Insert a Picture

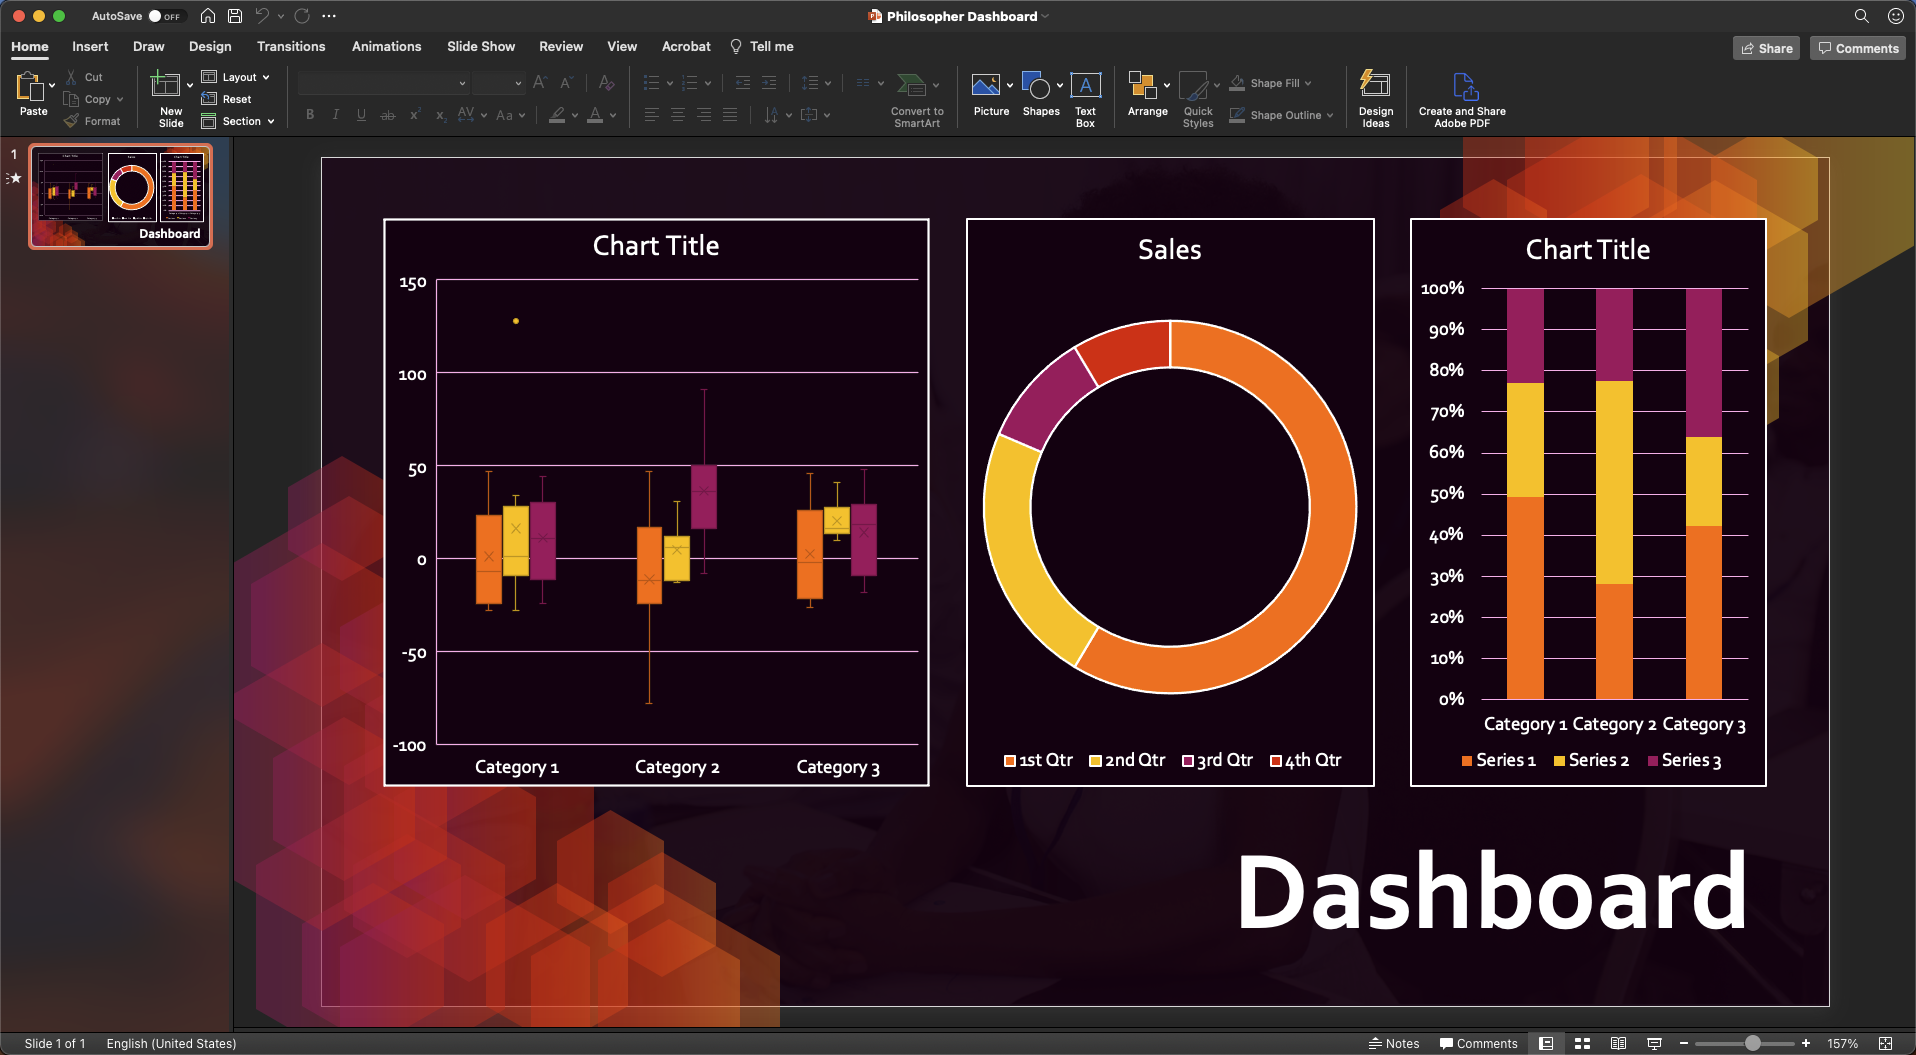pyautogui.click(x=989, y=95)
